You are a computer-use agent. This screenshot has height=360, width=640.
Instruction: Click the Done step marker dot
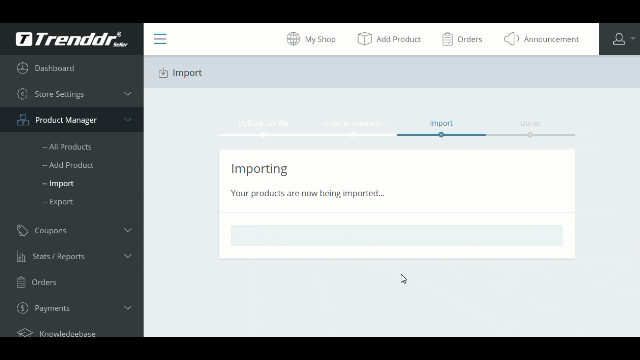click(530, 135)
